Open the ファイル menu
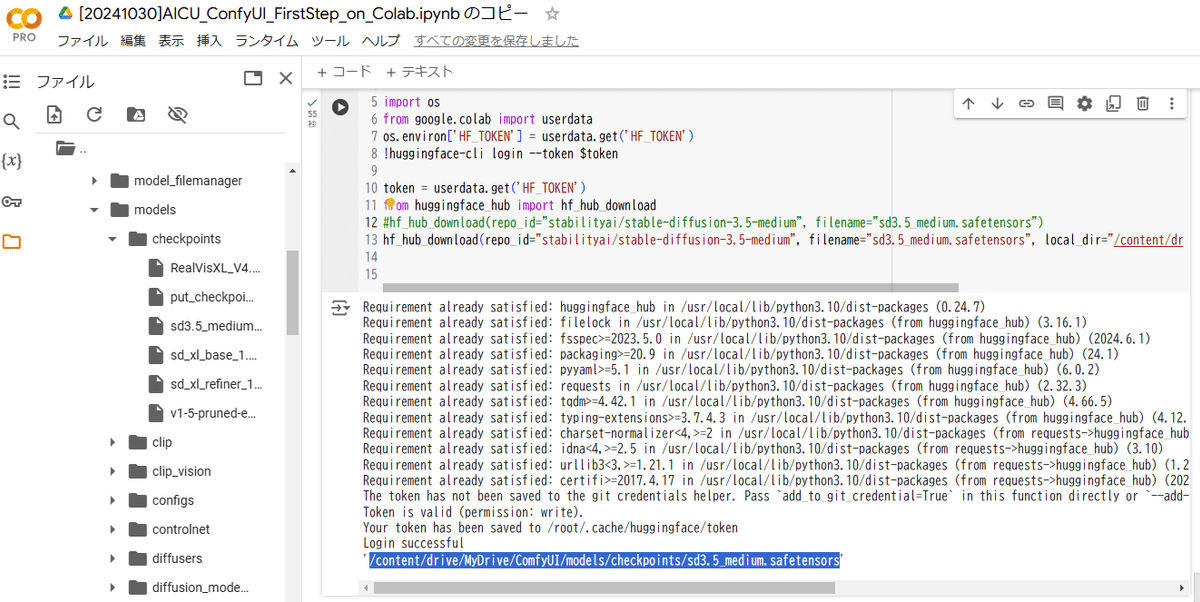1200x602 pixels. (82, 41)
